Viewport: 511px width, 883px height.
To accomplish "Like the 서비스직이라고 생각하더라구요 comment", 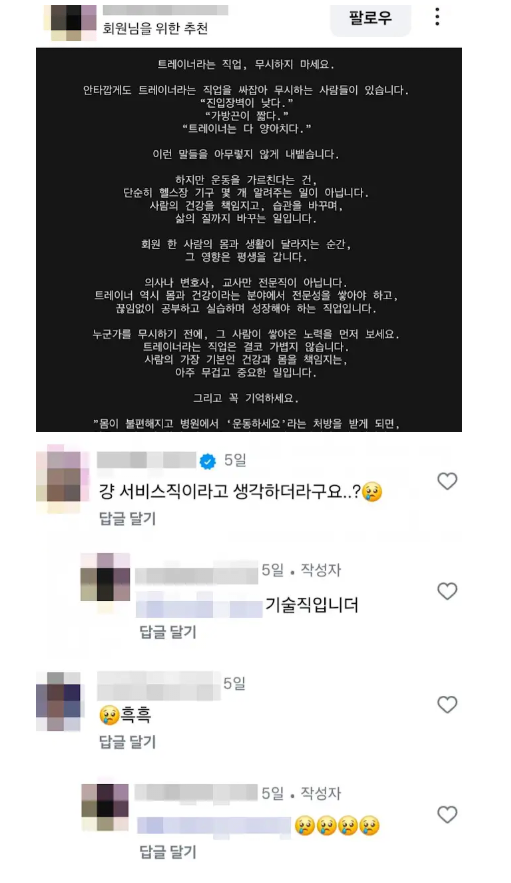I will [x=447, y=481].
